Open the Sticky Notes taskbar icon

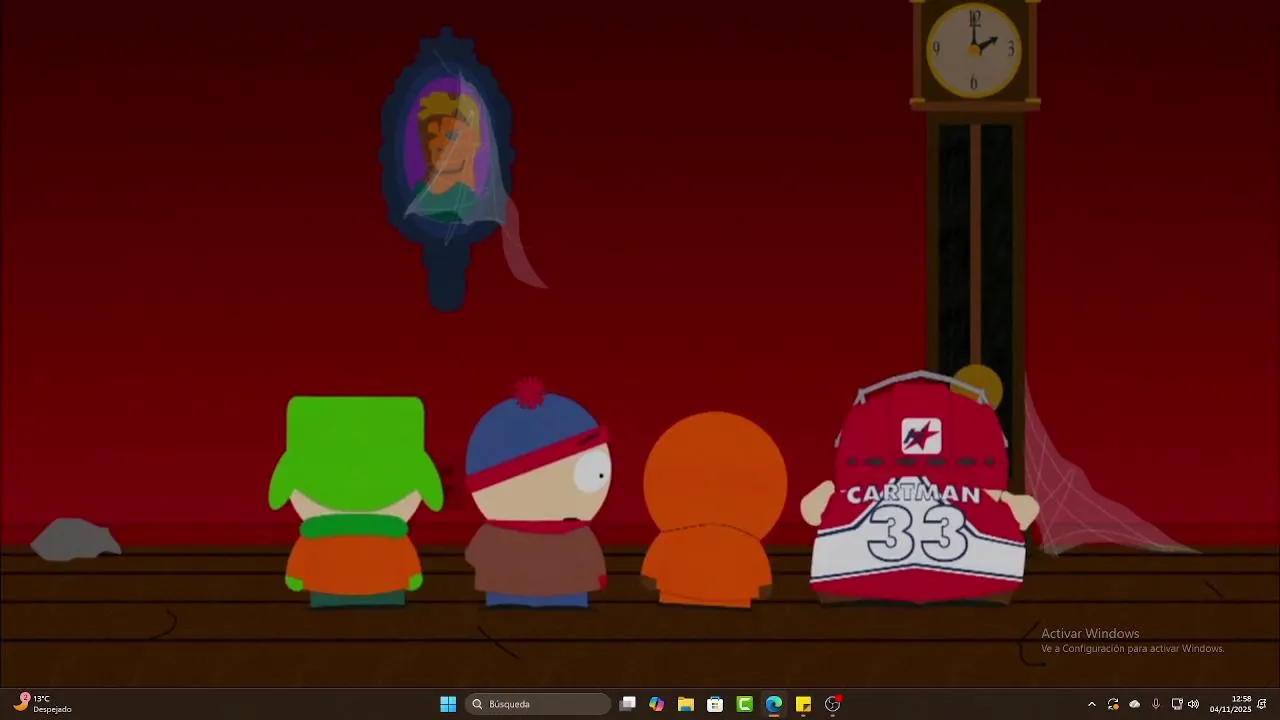click(x=803, y=704)
